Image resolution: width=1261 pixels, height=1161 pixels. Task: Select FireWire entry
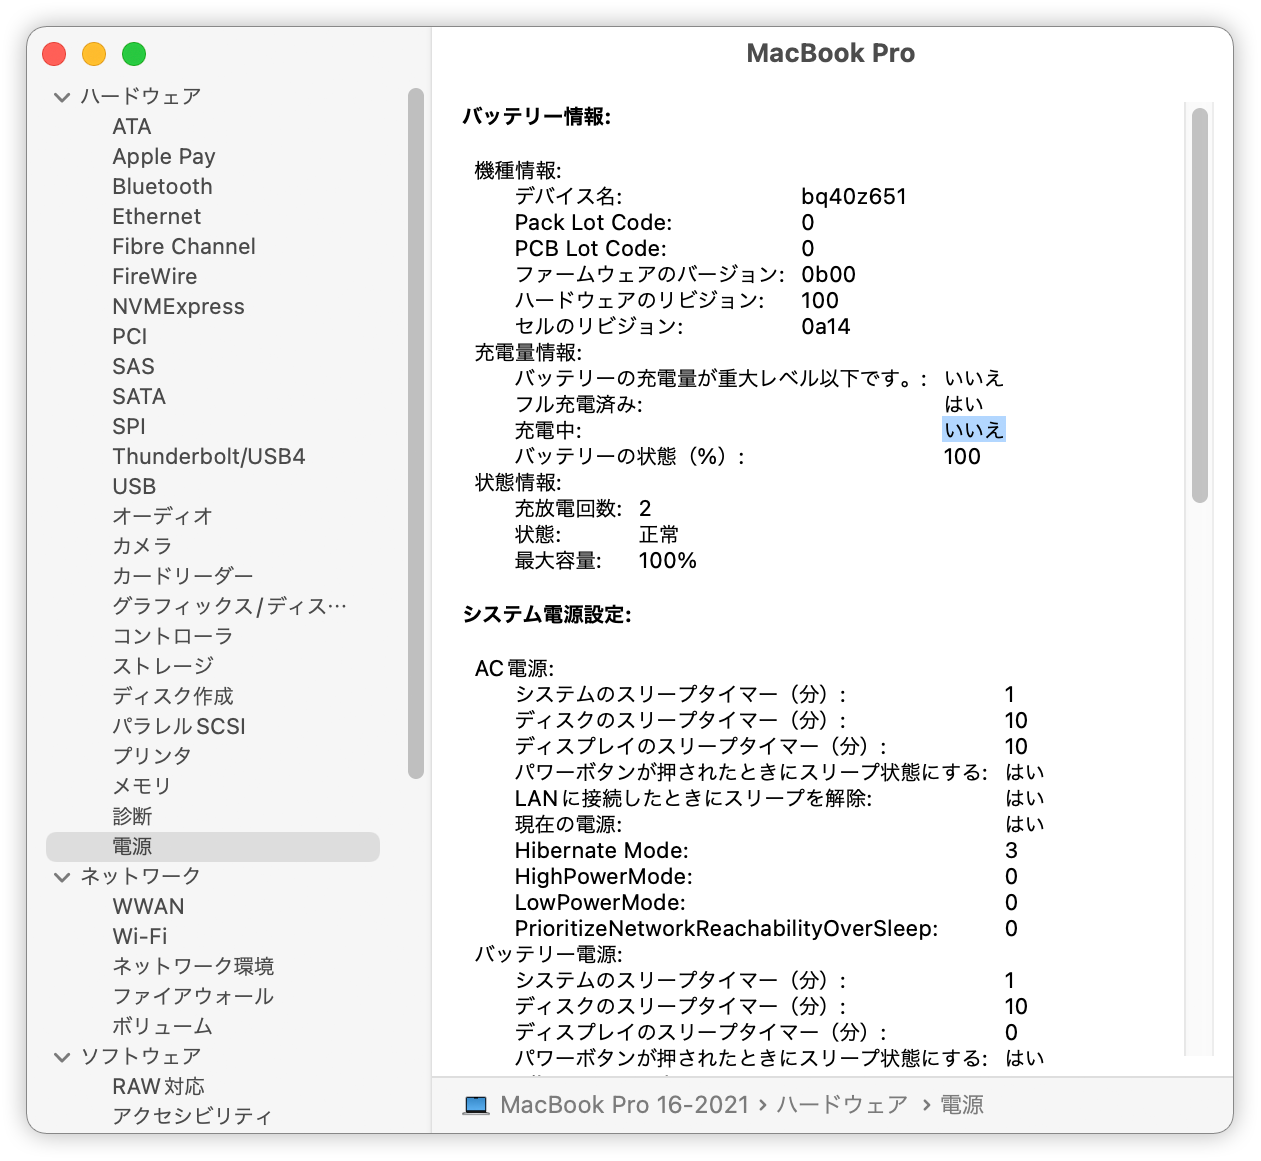pyautogui.click(x=154, y=277)
